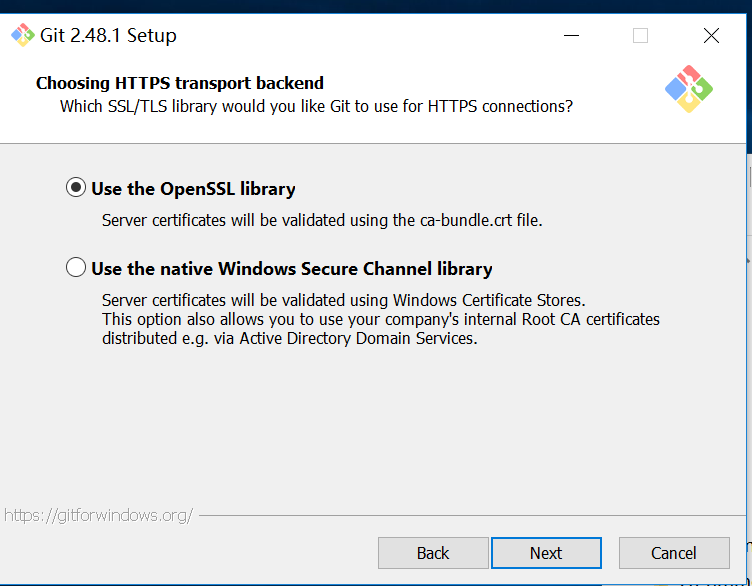
Task: Cancel the Git setup
Action: (x=674, y=553)
